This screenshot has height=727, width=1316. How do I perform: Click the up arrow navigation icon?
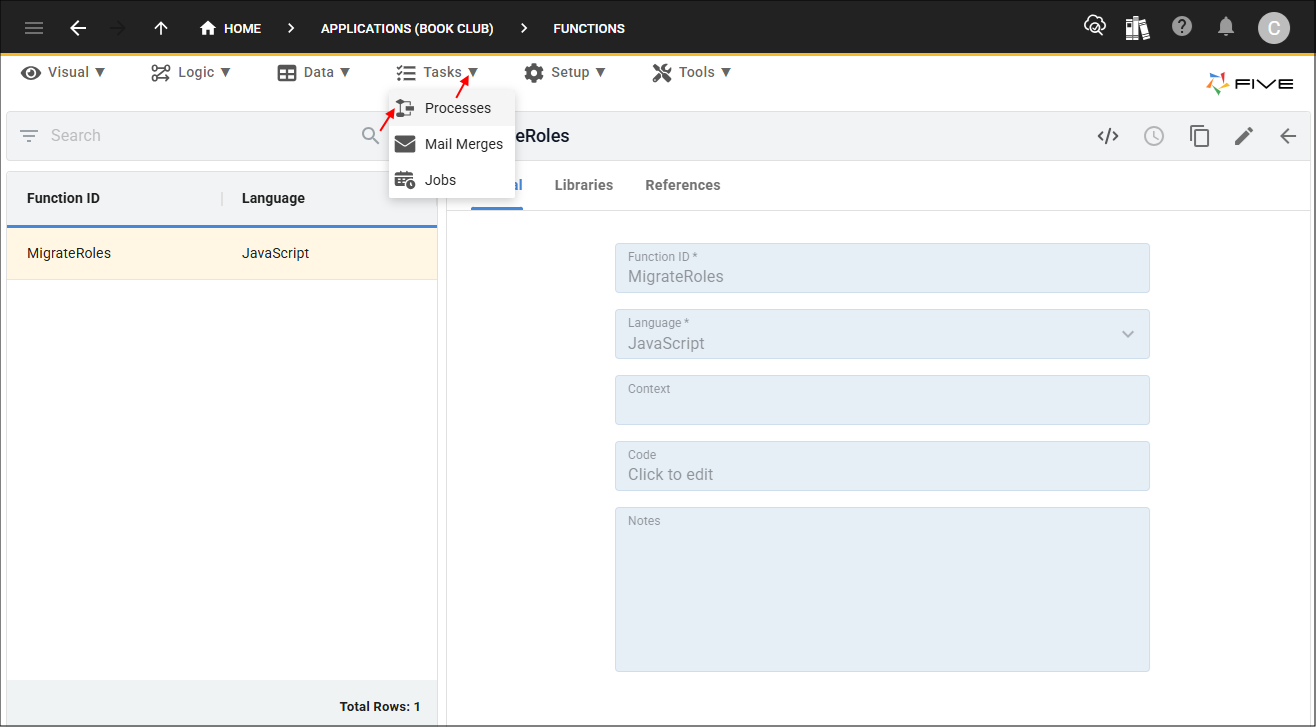point(161,28)
